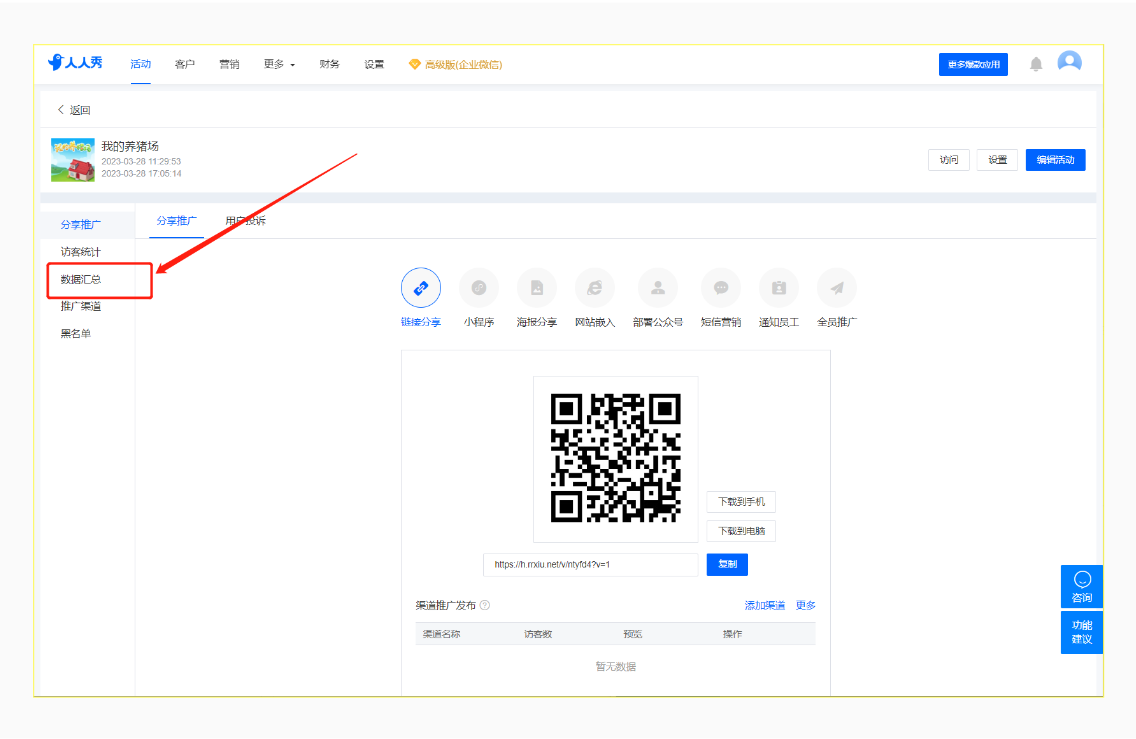This screenshot has height=739, width=1136.
Task: Select the 全员推广 all-staff promotion icon
Action: click(837, 288)
